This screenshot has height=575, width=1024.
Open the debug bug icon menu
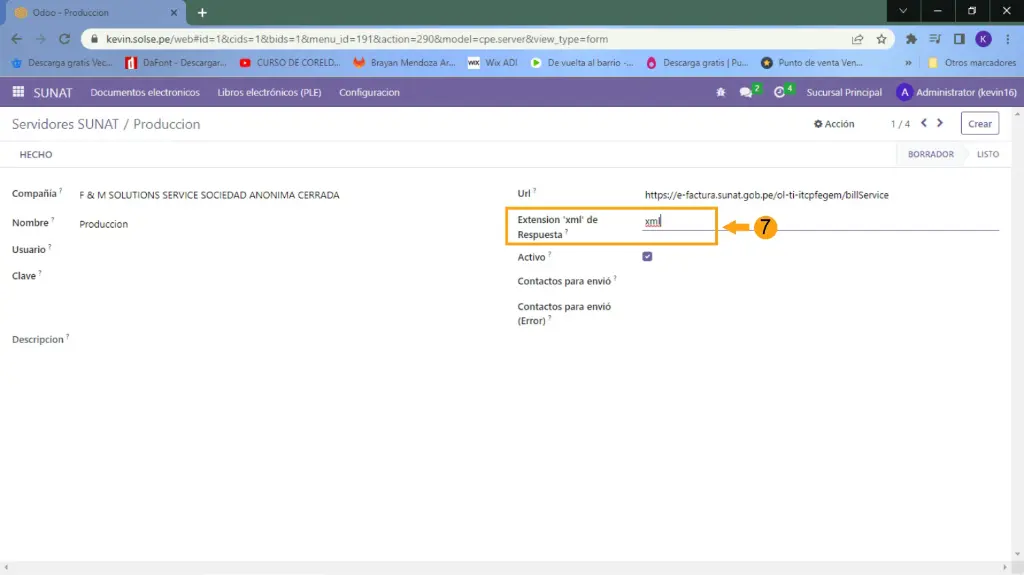pos(720,92)
